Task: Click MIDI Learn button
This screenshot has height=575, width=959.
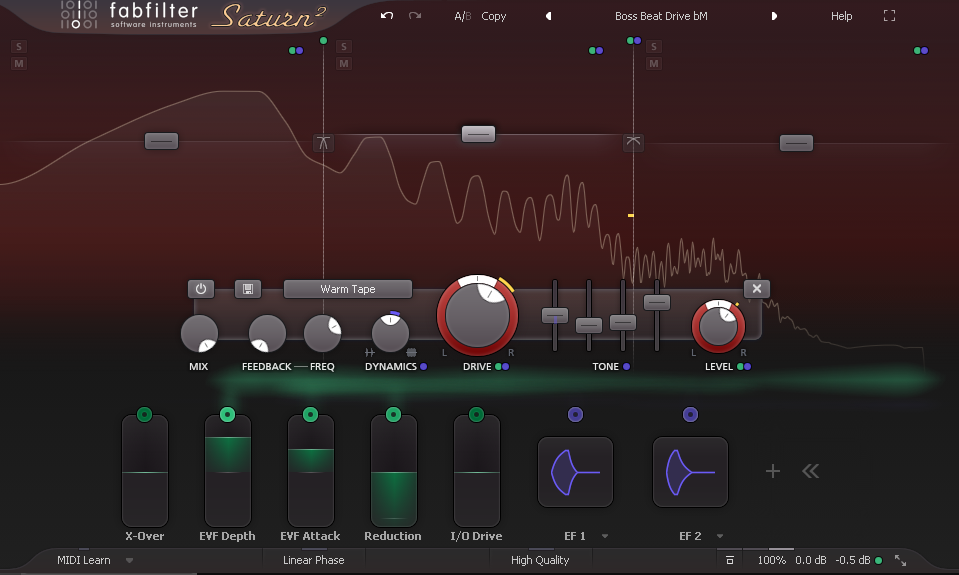Action: click(x=84, y=560)
